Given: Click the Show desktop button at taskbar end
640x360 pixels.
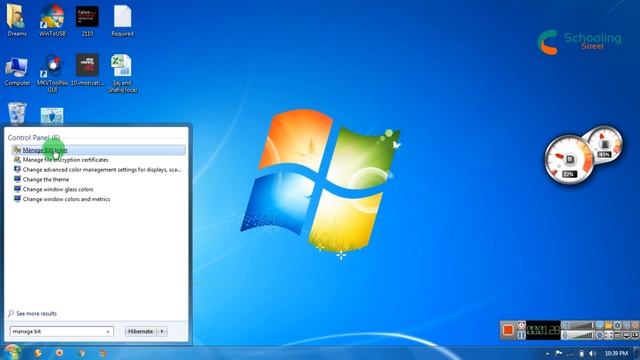Looking at the screenshot, I should pyautogui.click(x=636, y=353).
